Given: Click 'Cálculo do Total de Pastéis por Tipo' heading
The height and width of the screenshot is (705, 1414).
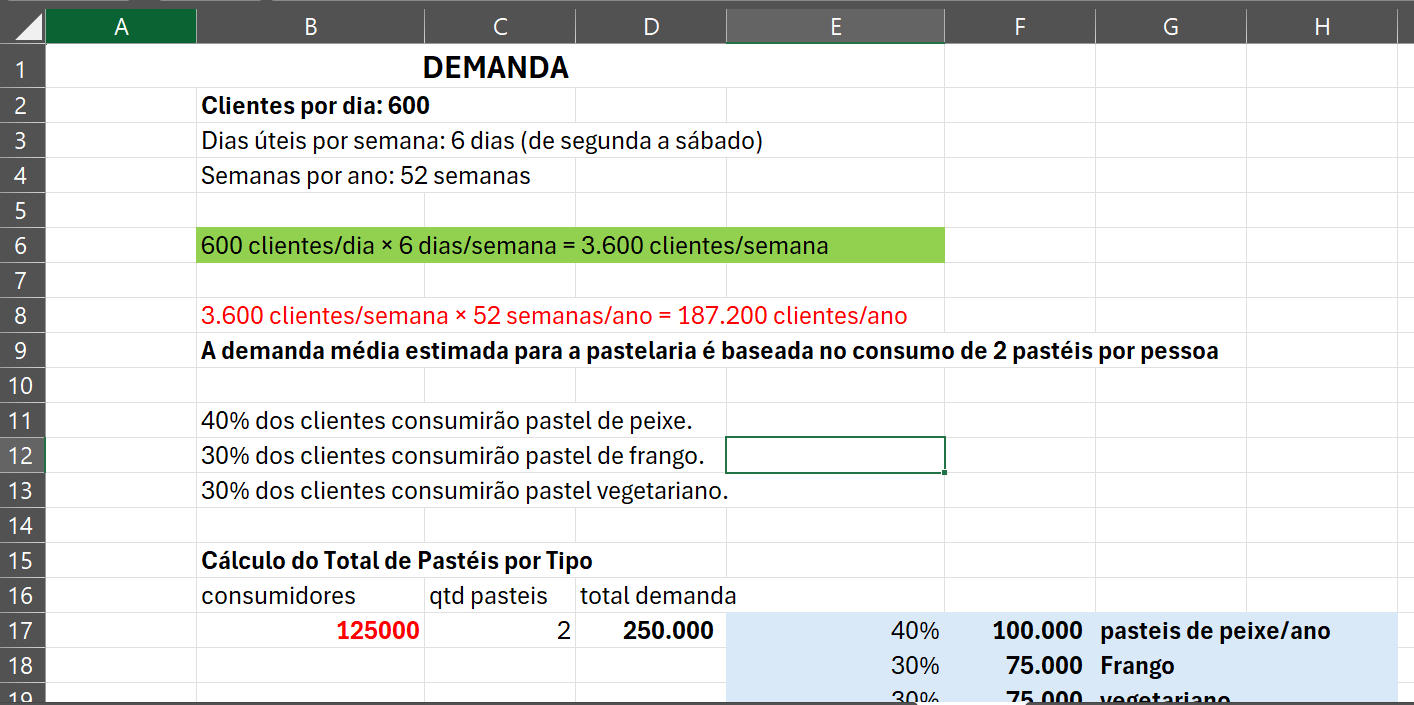Looking at the screenshot, I should click(x=396, y=561).
